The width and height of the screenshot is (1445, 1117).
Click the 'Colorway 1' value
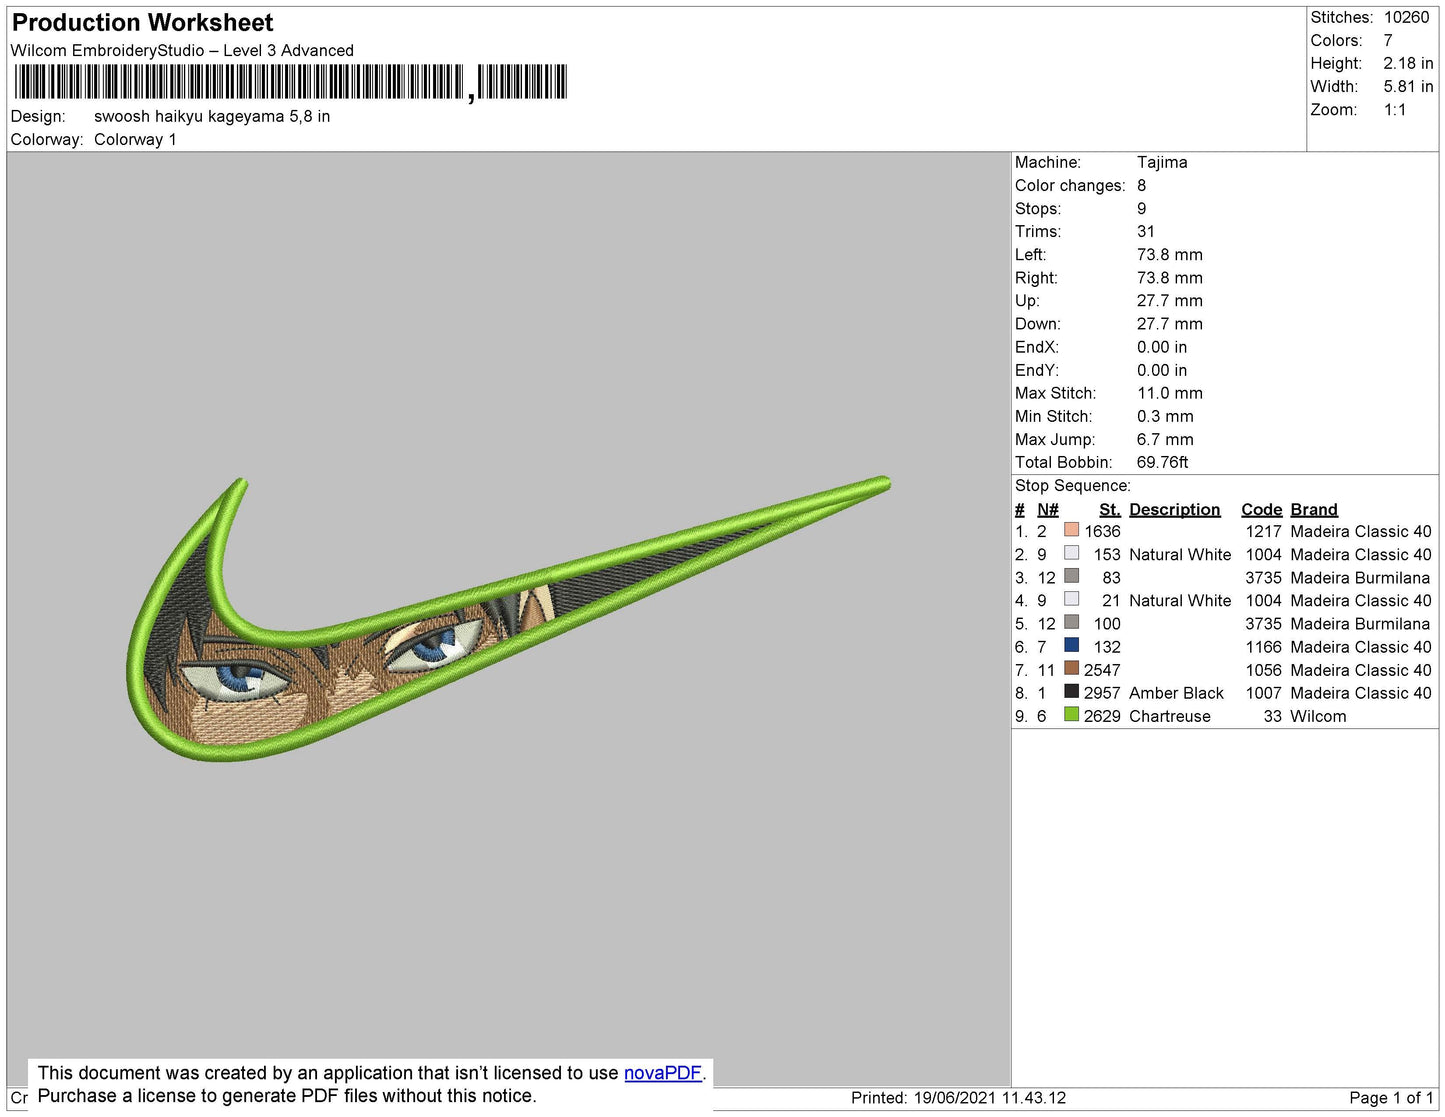click(x=135, y=139)
